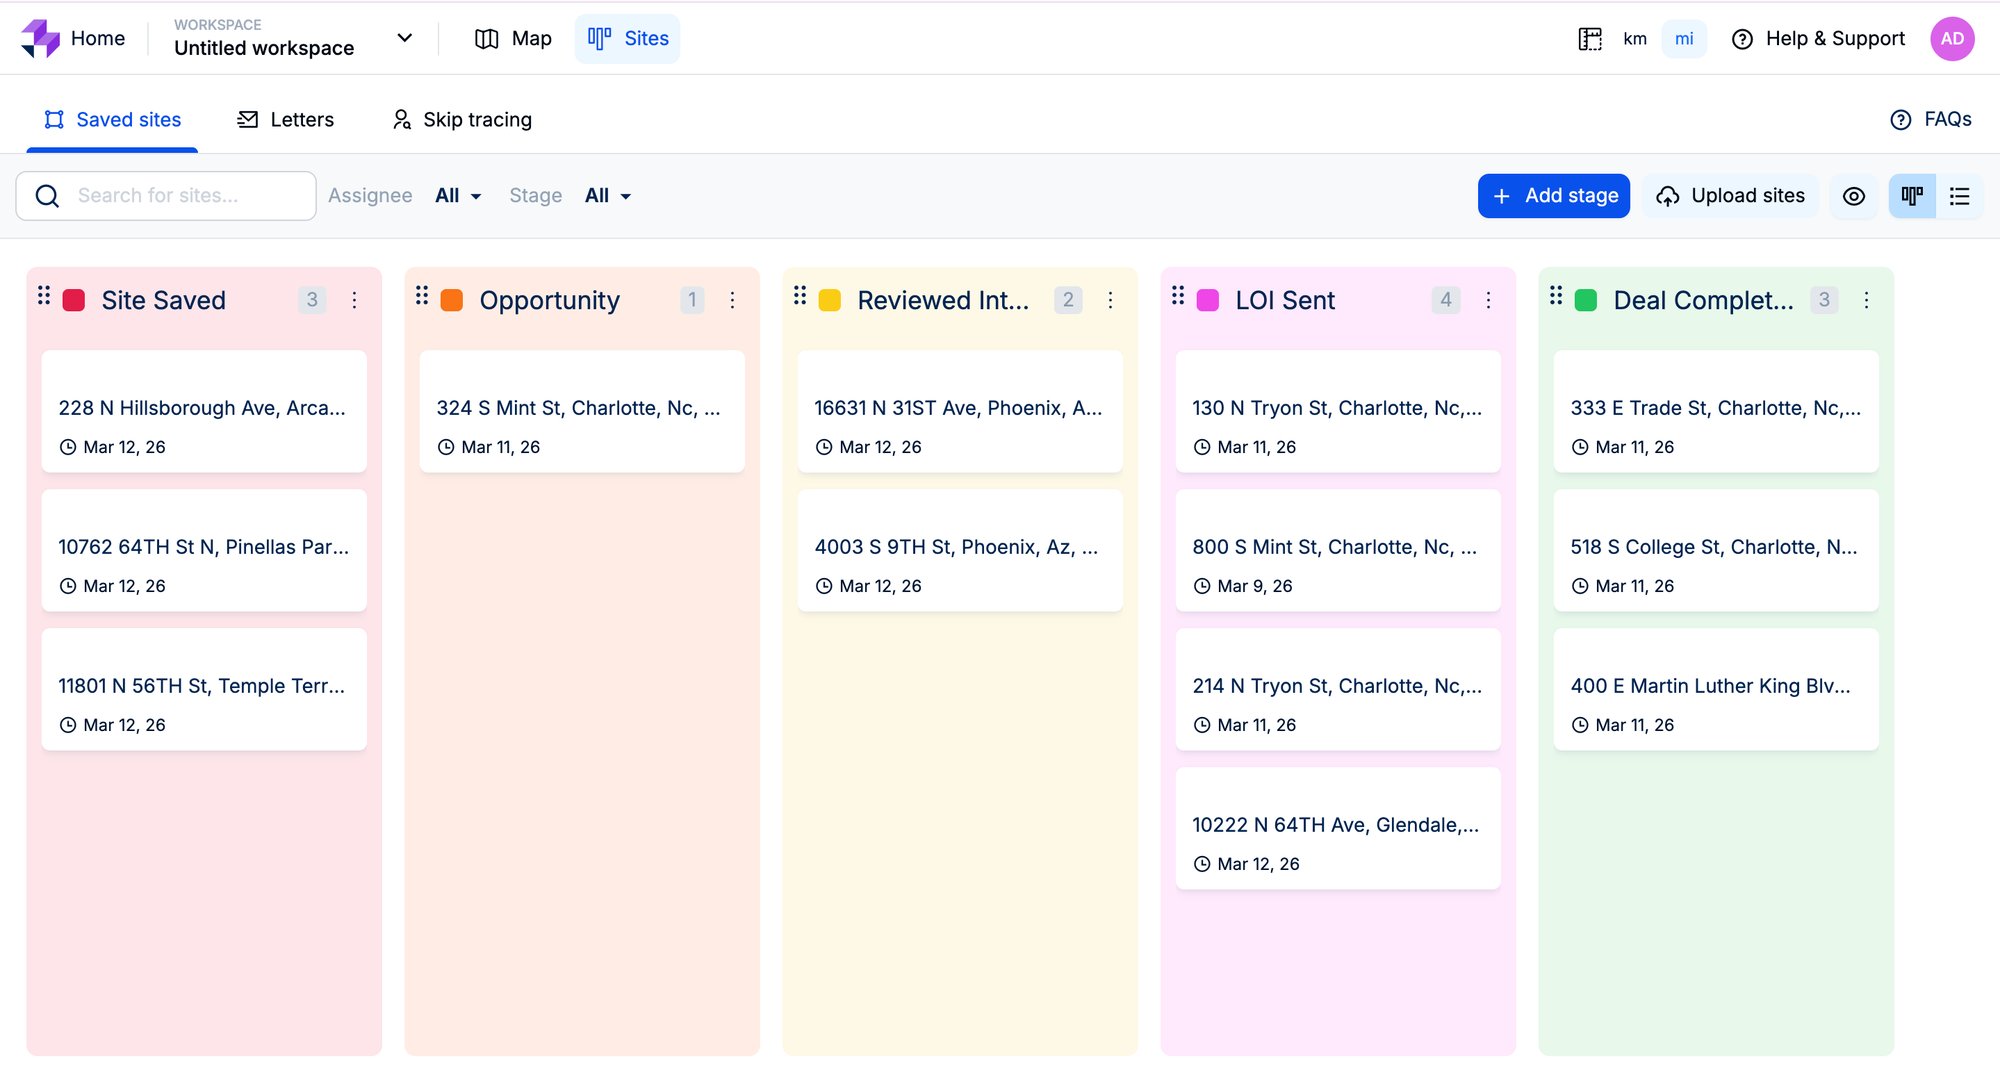Image resolution: width=2000 pixels, height=1084 pixels.
Task: Open the Skip tracing tab
Action: click(462, 120)
